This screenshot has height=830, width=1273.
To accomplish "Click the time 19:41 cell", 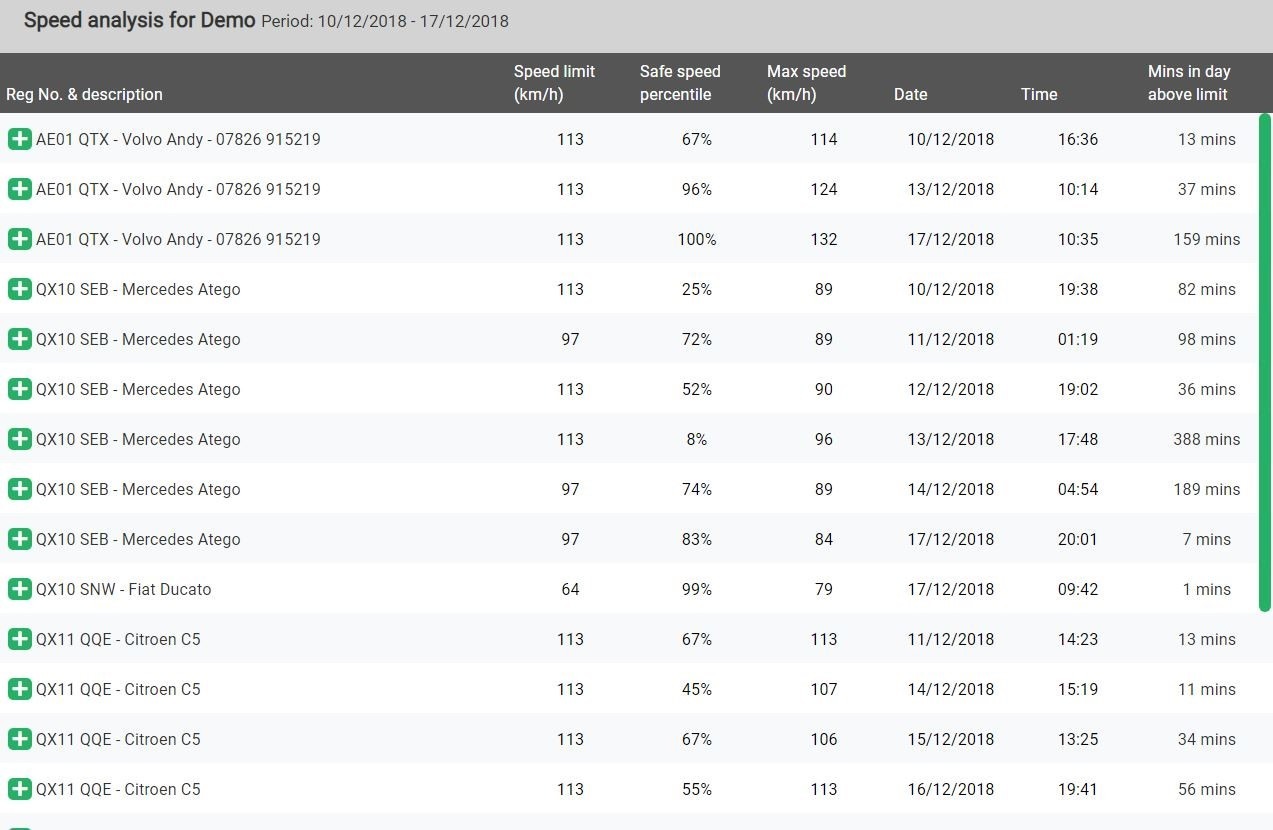I will coord(1078,789).
